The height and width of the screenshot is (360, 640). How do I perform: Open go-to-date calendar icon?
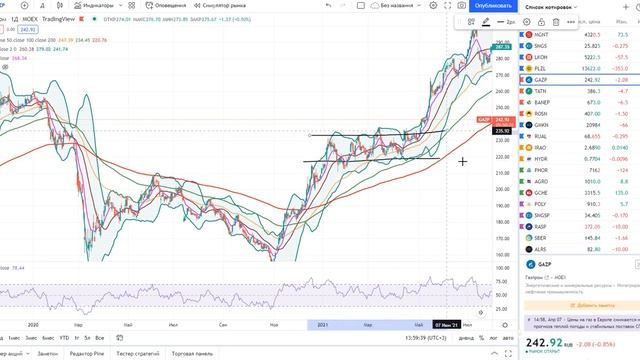[119, 338]
